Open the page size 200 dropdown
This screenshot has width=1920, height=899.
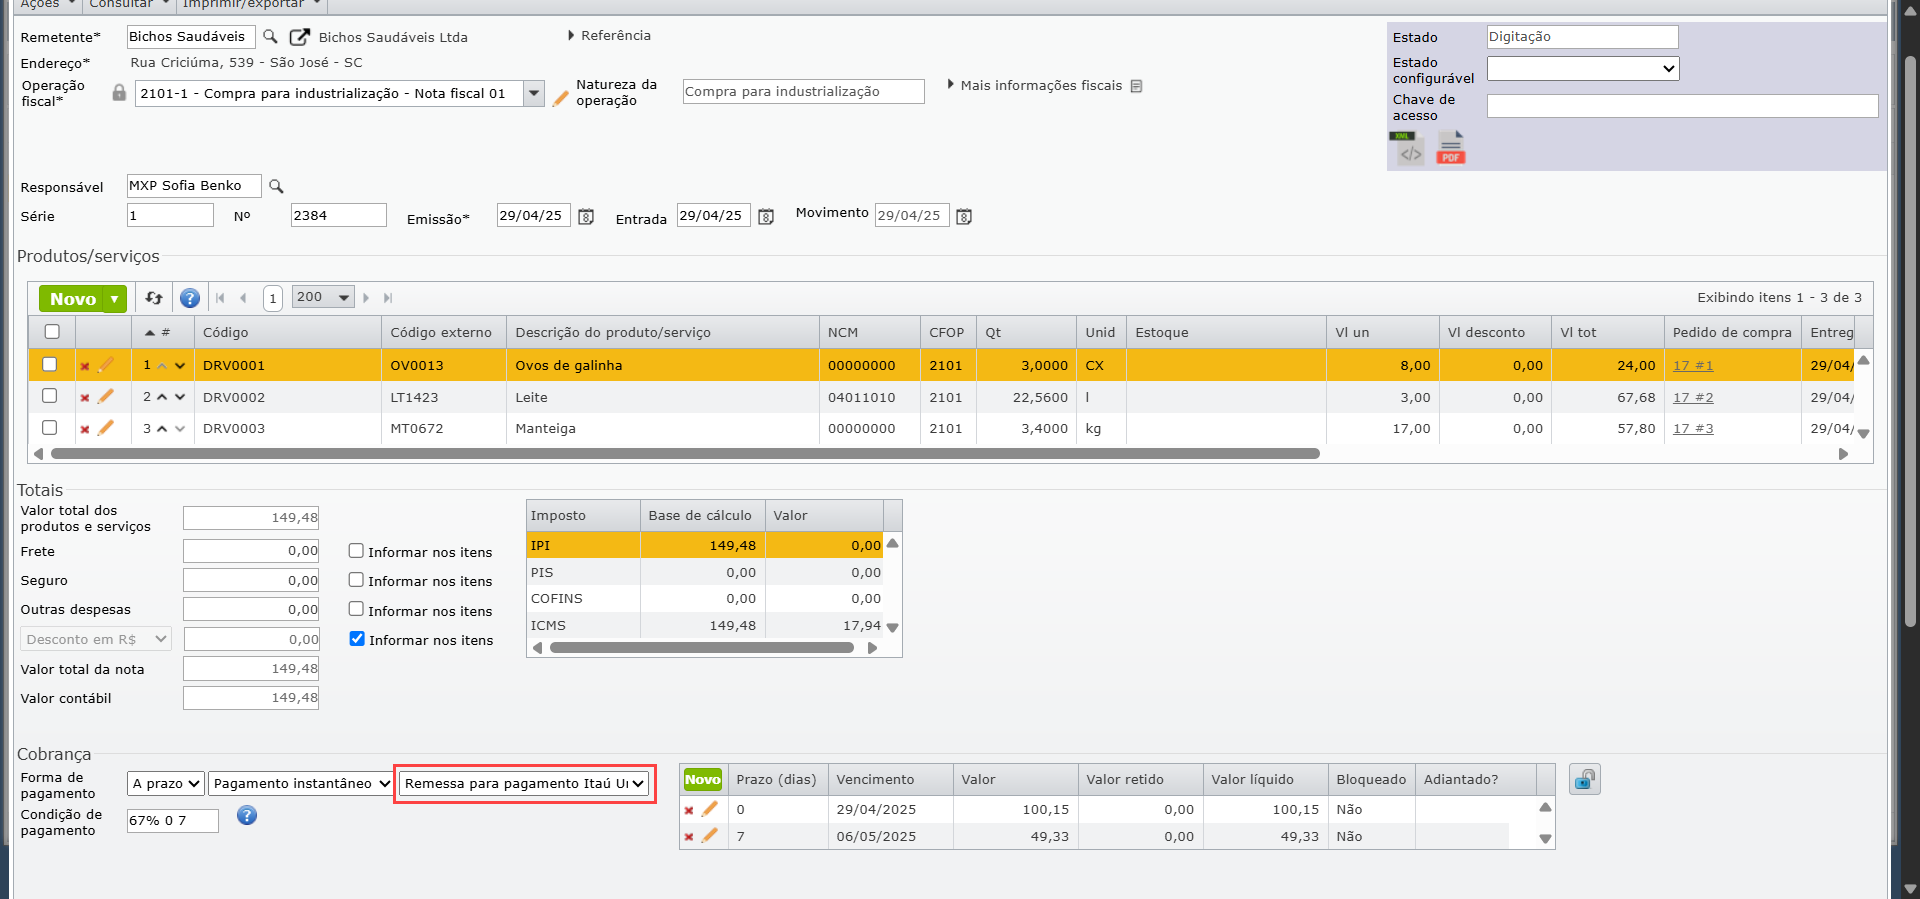[323, 297]
